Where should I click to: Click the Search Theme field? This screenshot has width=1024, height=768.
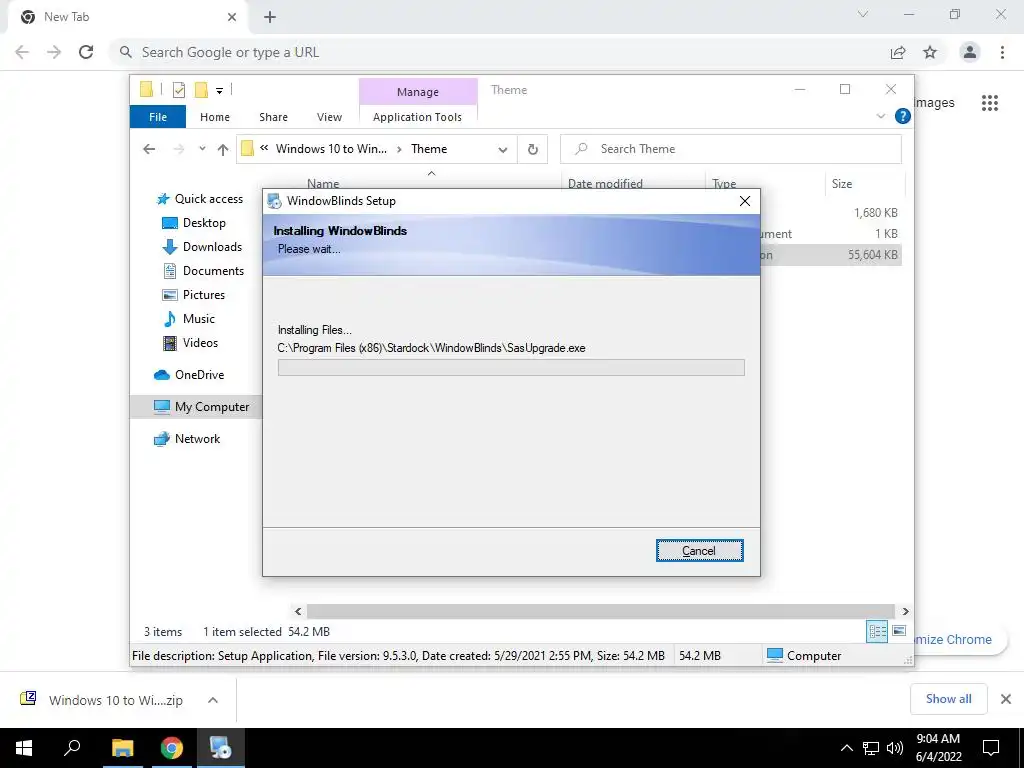click(x=731, y=149)
